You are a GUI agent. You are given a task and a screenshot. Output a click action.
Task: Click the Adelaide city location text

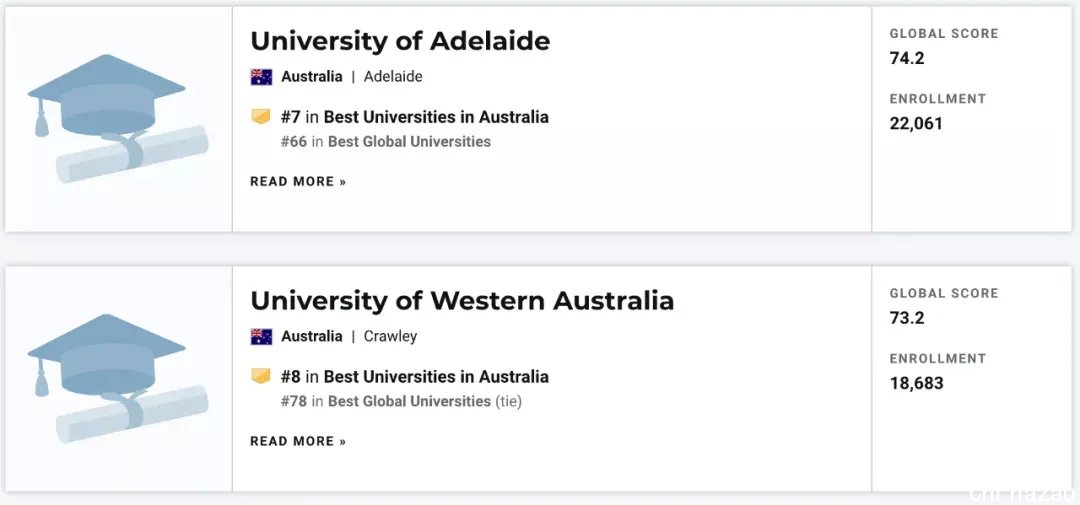[x=393, y=76]
